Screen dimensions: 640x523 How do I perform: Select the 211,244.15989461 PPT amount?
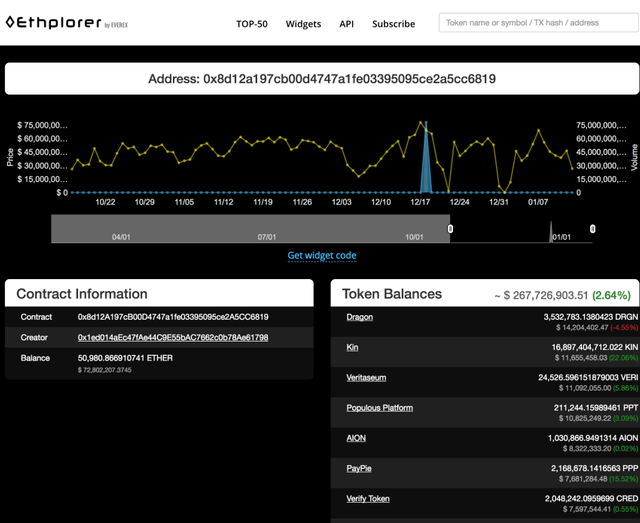pyautogui.click(x=596, y=407)
